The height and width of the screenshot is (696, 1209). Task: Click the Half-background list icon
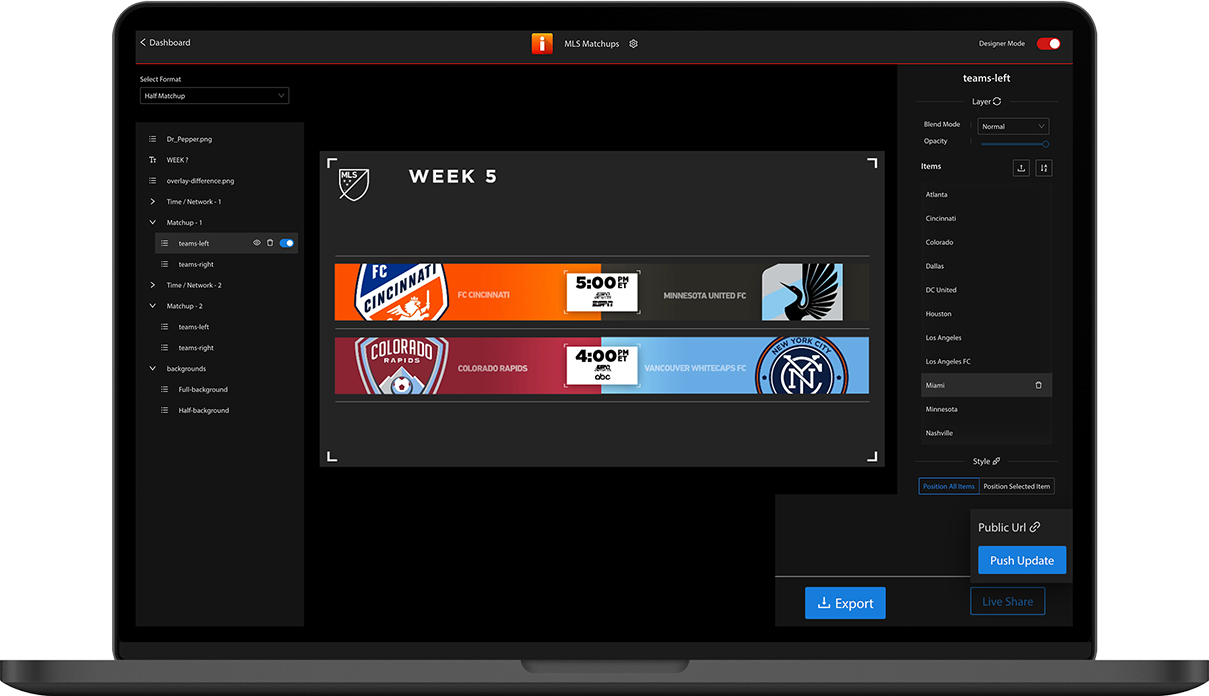165,410
